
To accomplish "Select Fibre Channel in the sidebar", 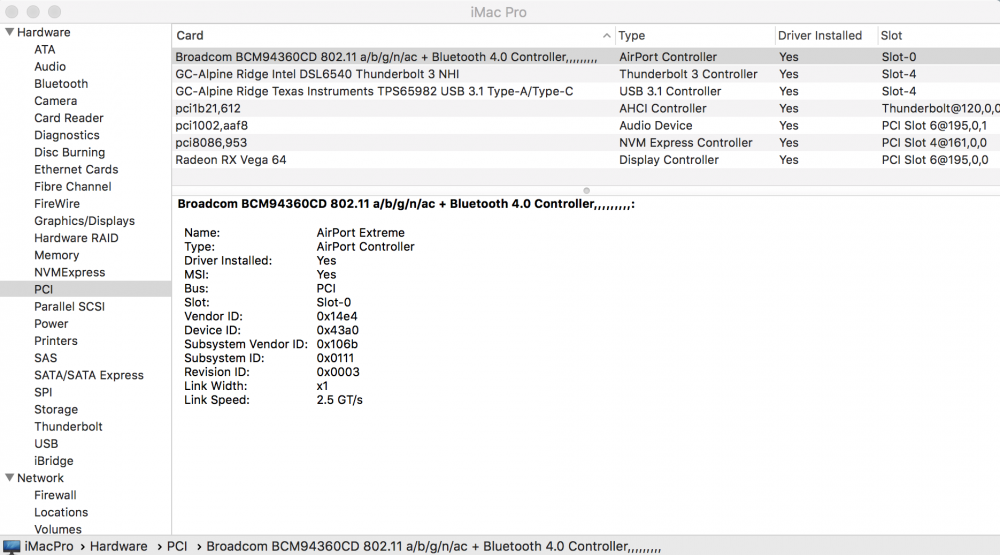I will tap(73, 186).
